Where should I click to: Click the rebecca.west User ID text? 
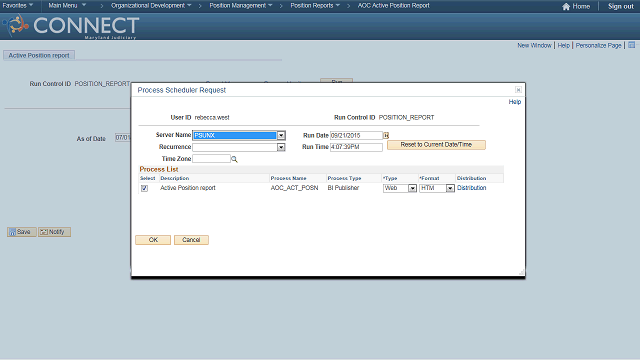[212, 118]
